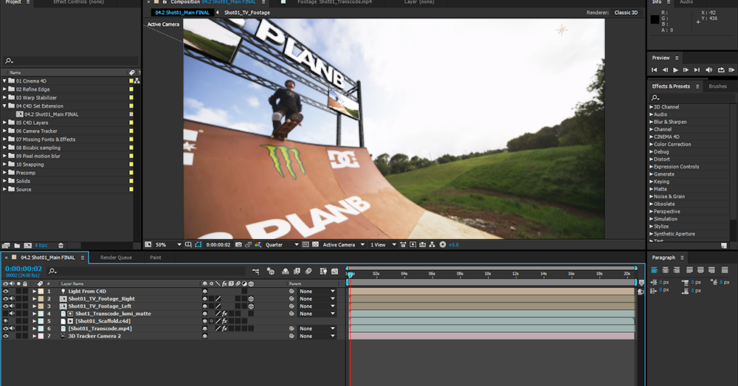Open the 1 View layout dropdown
The image size is (738, 386).
383,245
